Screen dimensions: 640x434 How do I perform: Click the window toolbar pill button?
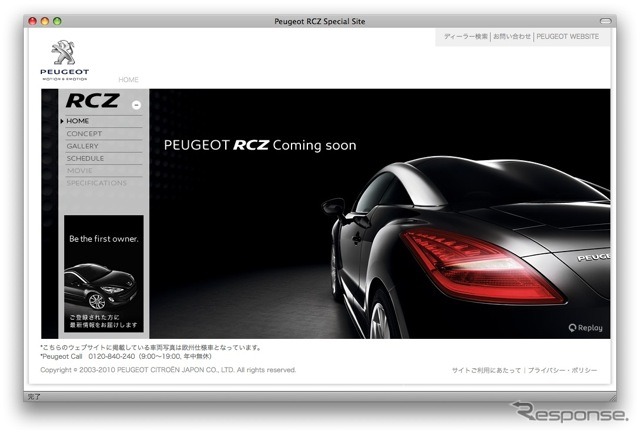click(x=605, y=21)
